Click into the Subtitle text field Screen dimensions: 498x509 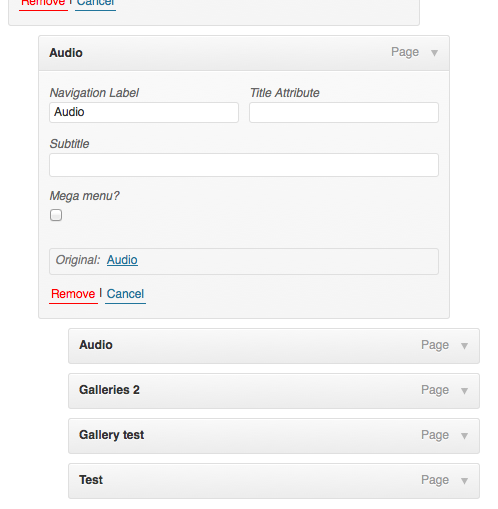click(x=244, y=165)
